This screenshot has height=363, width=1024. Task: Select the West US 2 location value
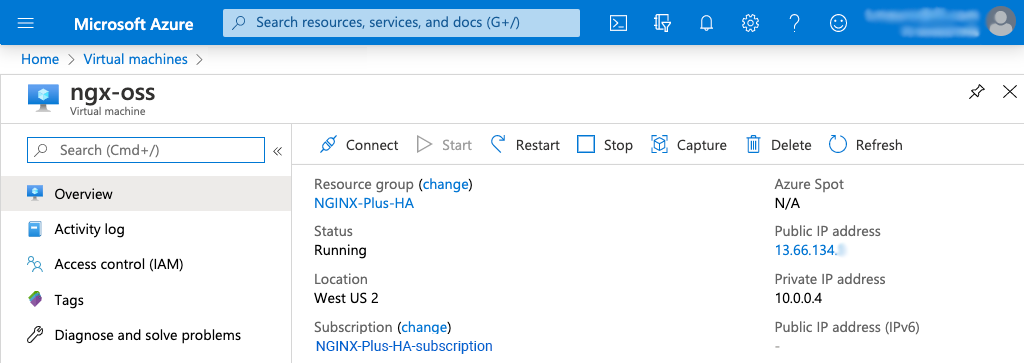pos(346,298)
